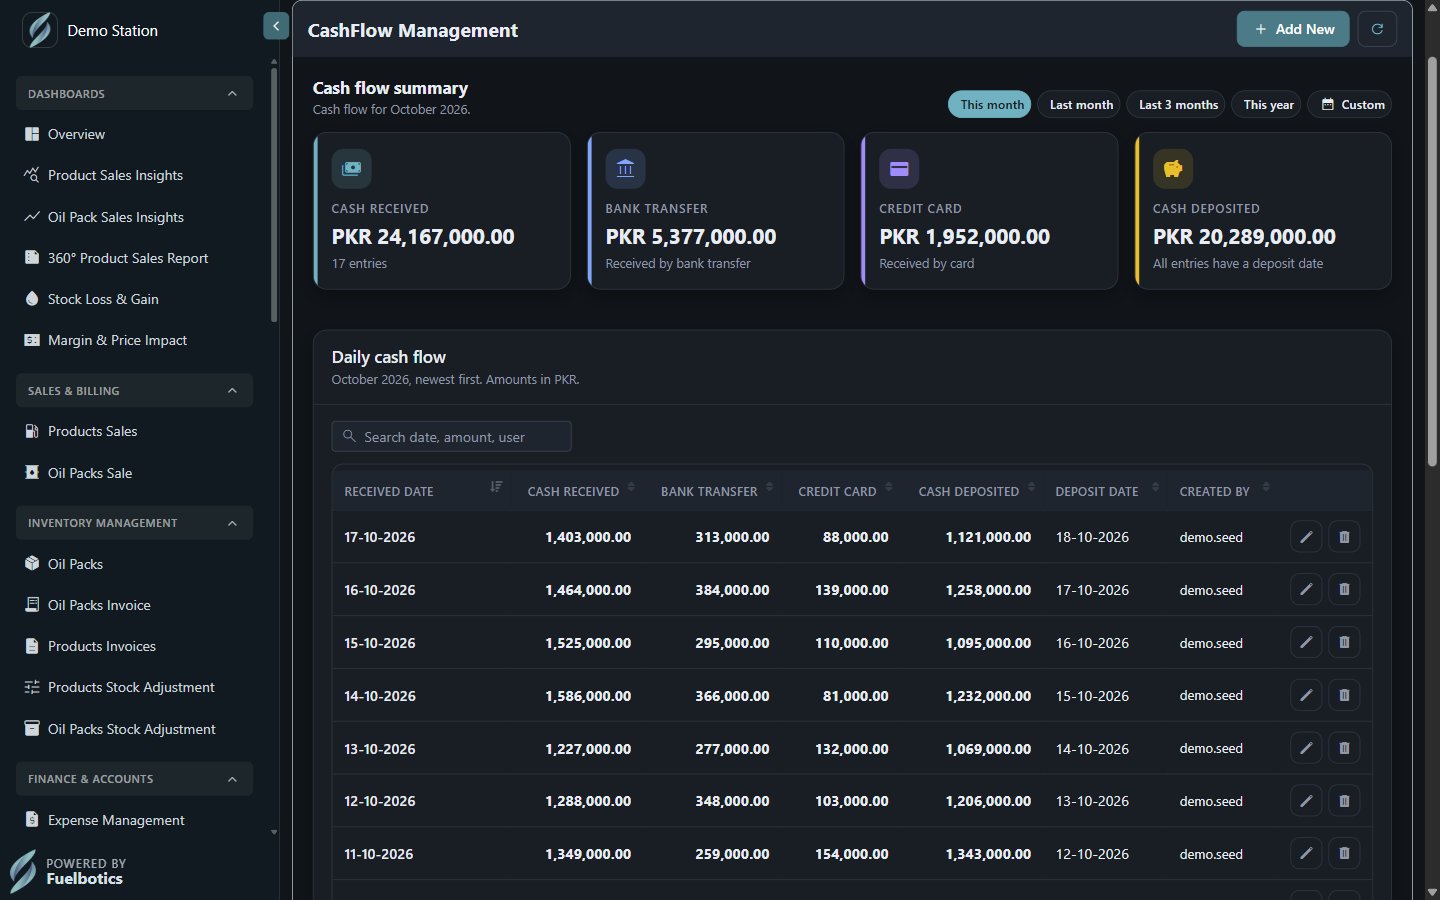Image resolution: width=1440 pixels, height=900 pixels.
Task: Click the Bank Transfer card bank icon
Action: click(x=625, y=169)
